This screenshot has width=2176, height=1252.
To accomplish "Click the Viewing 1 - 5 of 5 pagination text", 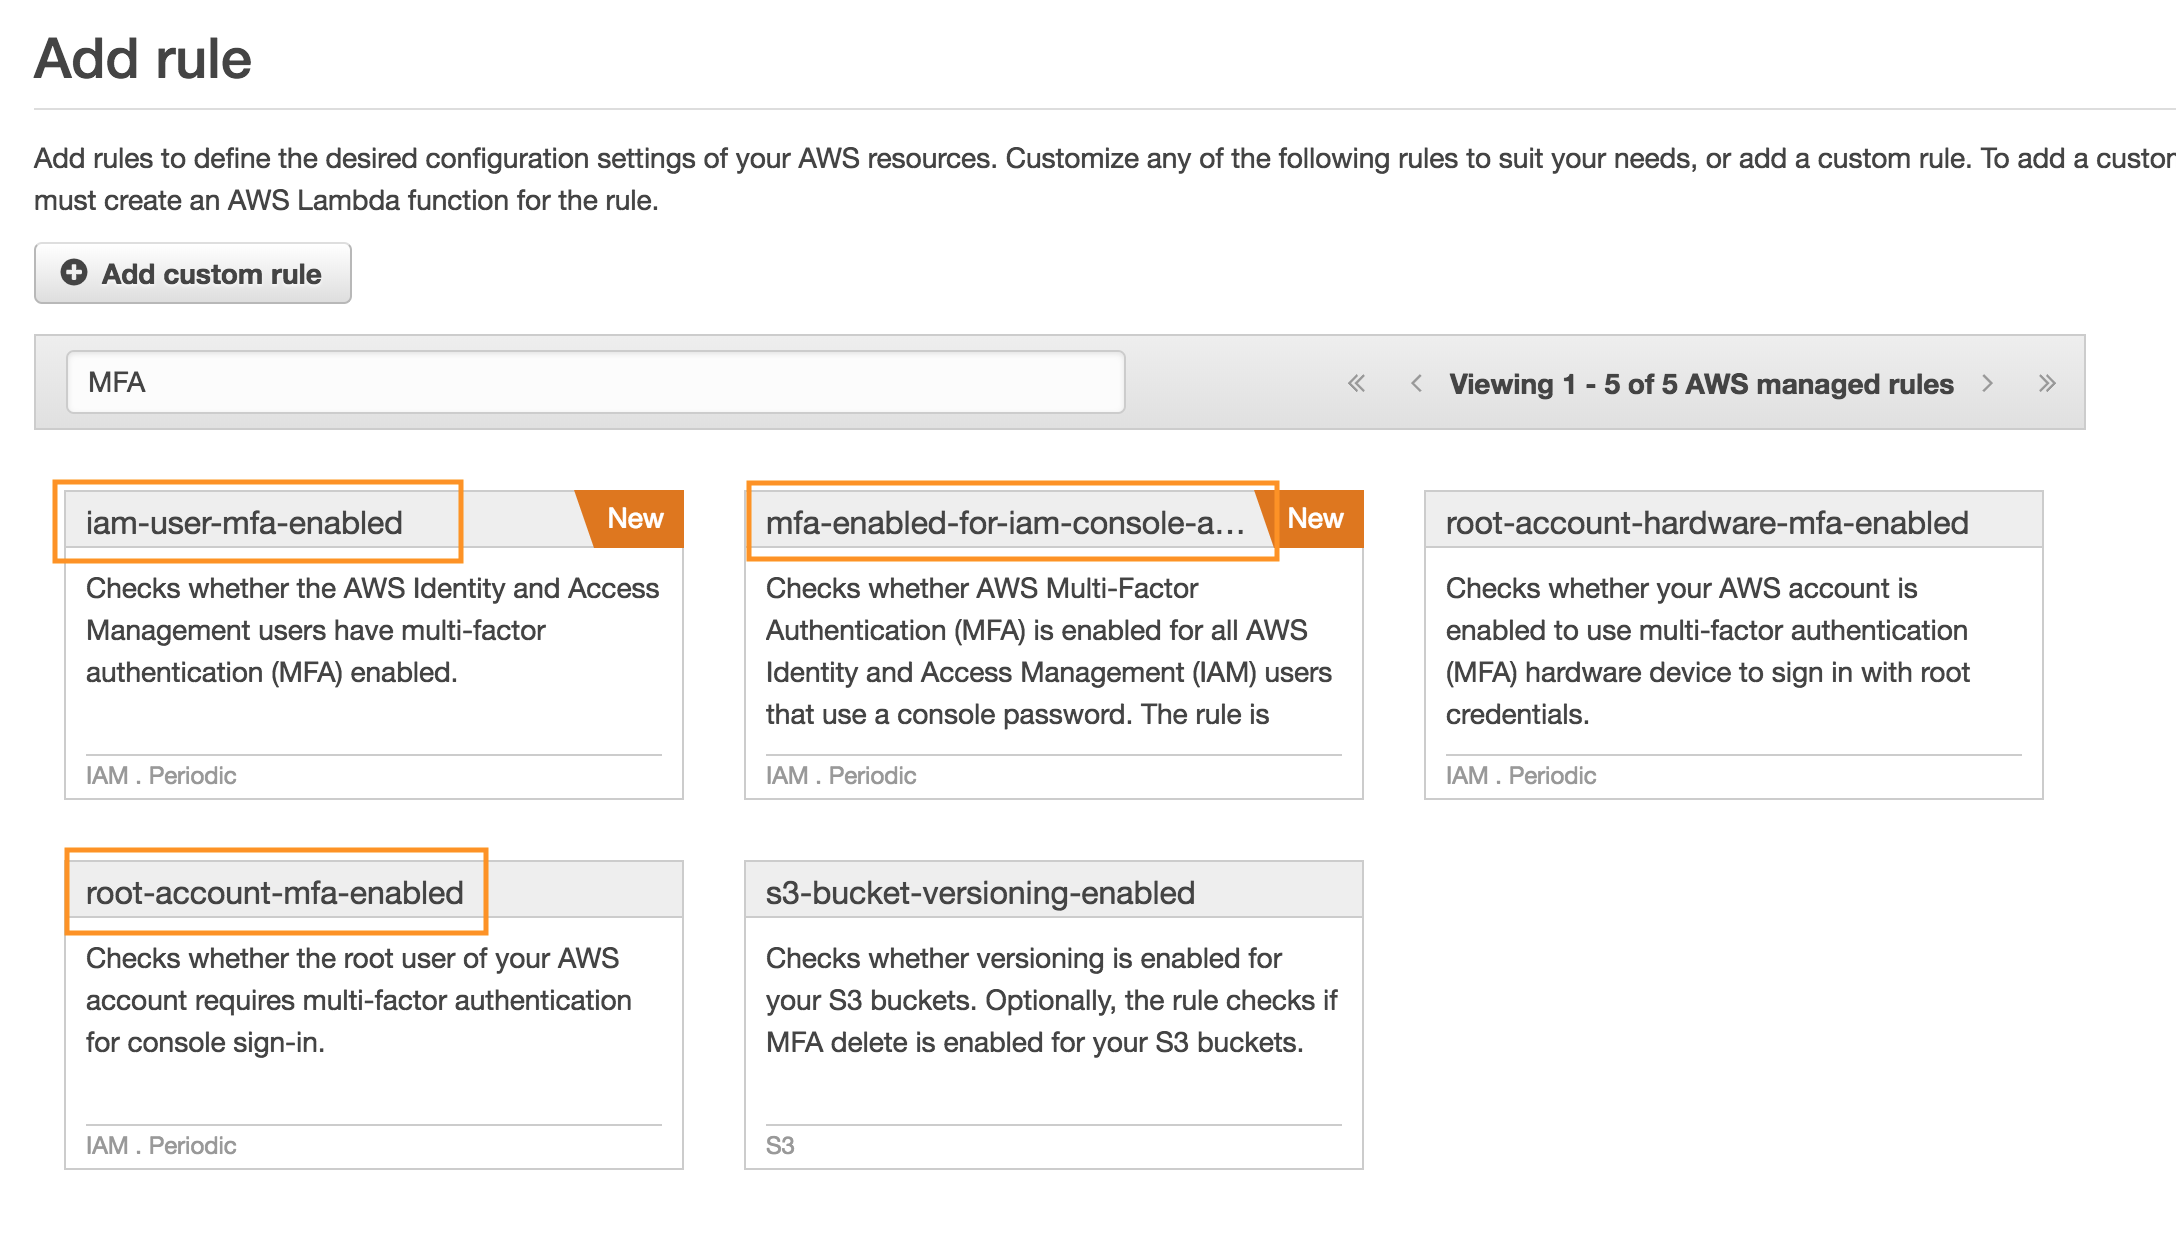I will point(1701,384).
